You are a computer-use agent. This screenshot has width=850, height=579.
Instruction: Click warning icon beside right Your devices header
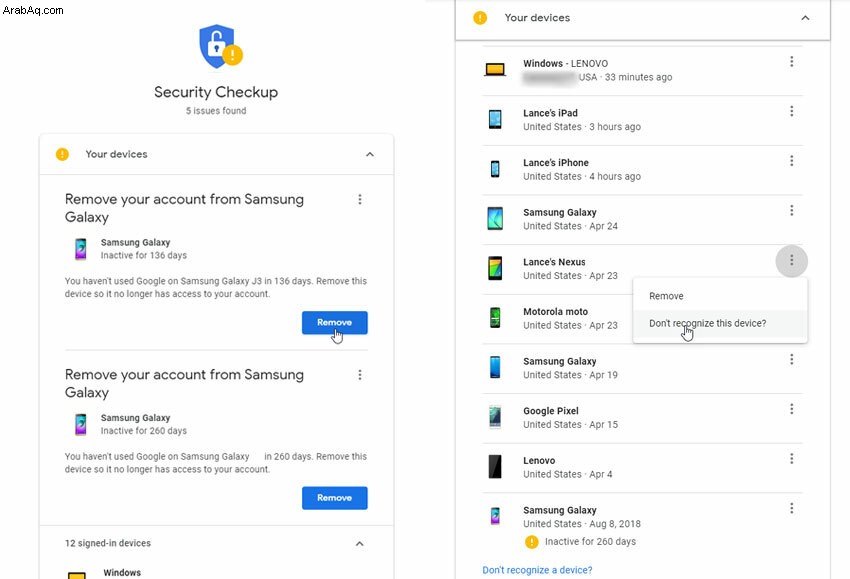click(x=480, y=18)
